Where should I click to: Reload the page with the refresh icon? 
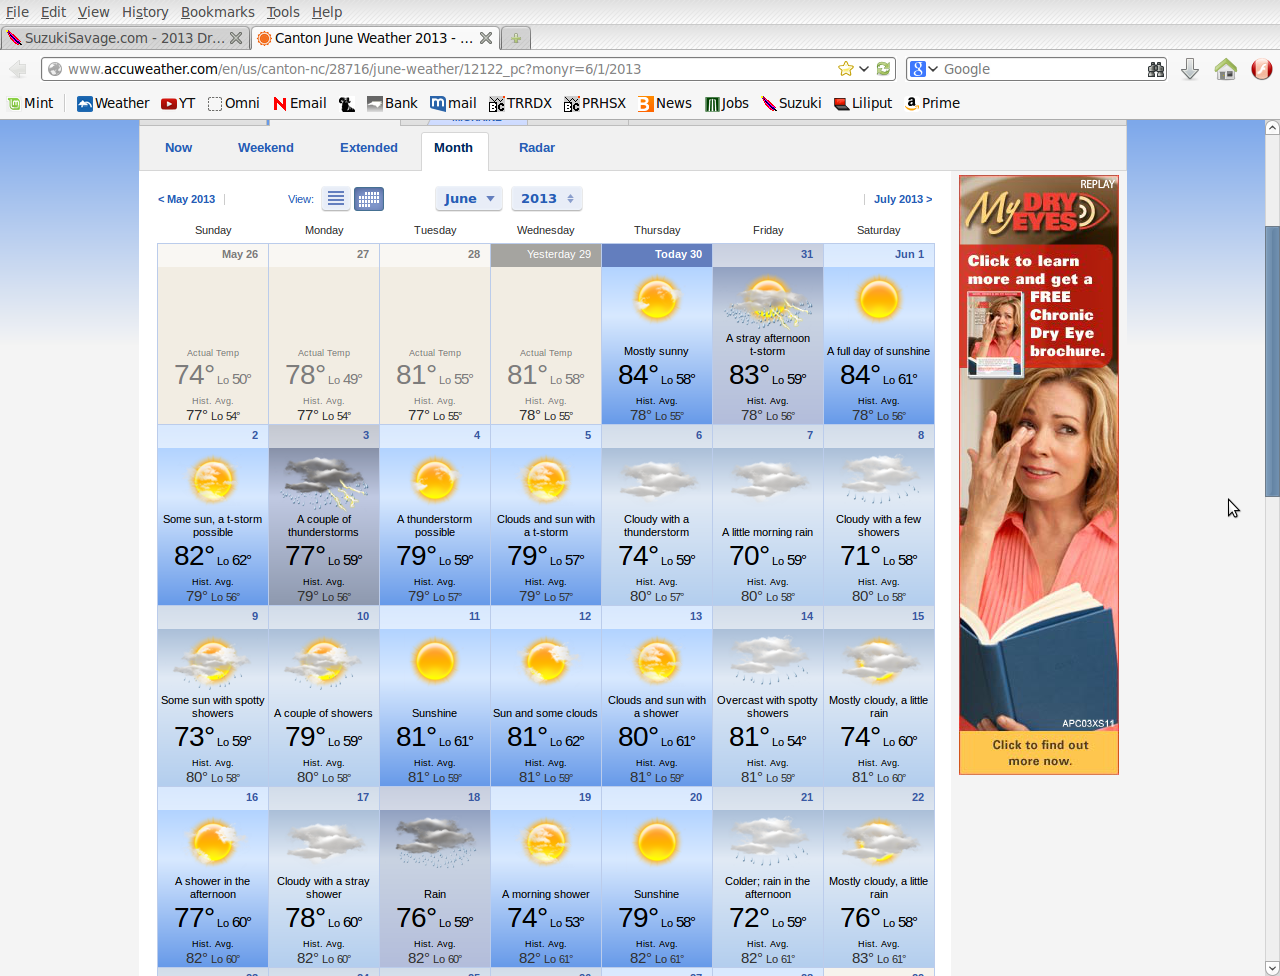pos(881,68)
